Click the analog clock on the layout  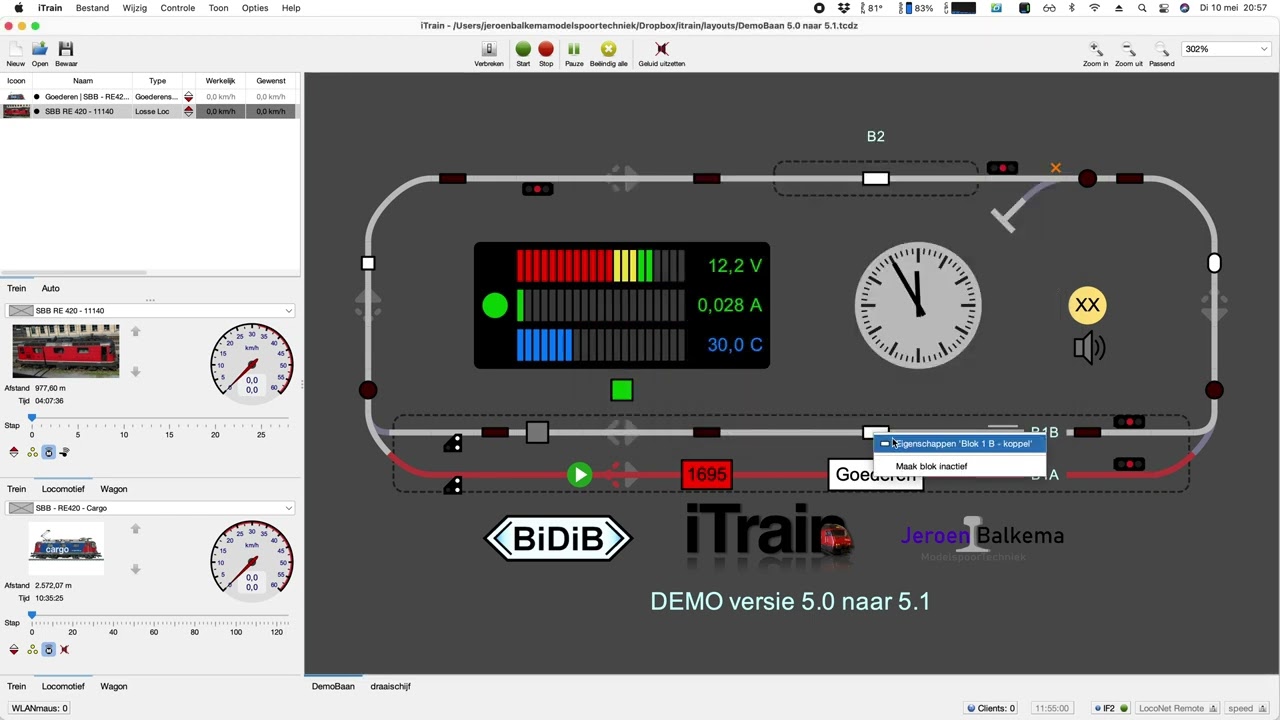[918, 305]
